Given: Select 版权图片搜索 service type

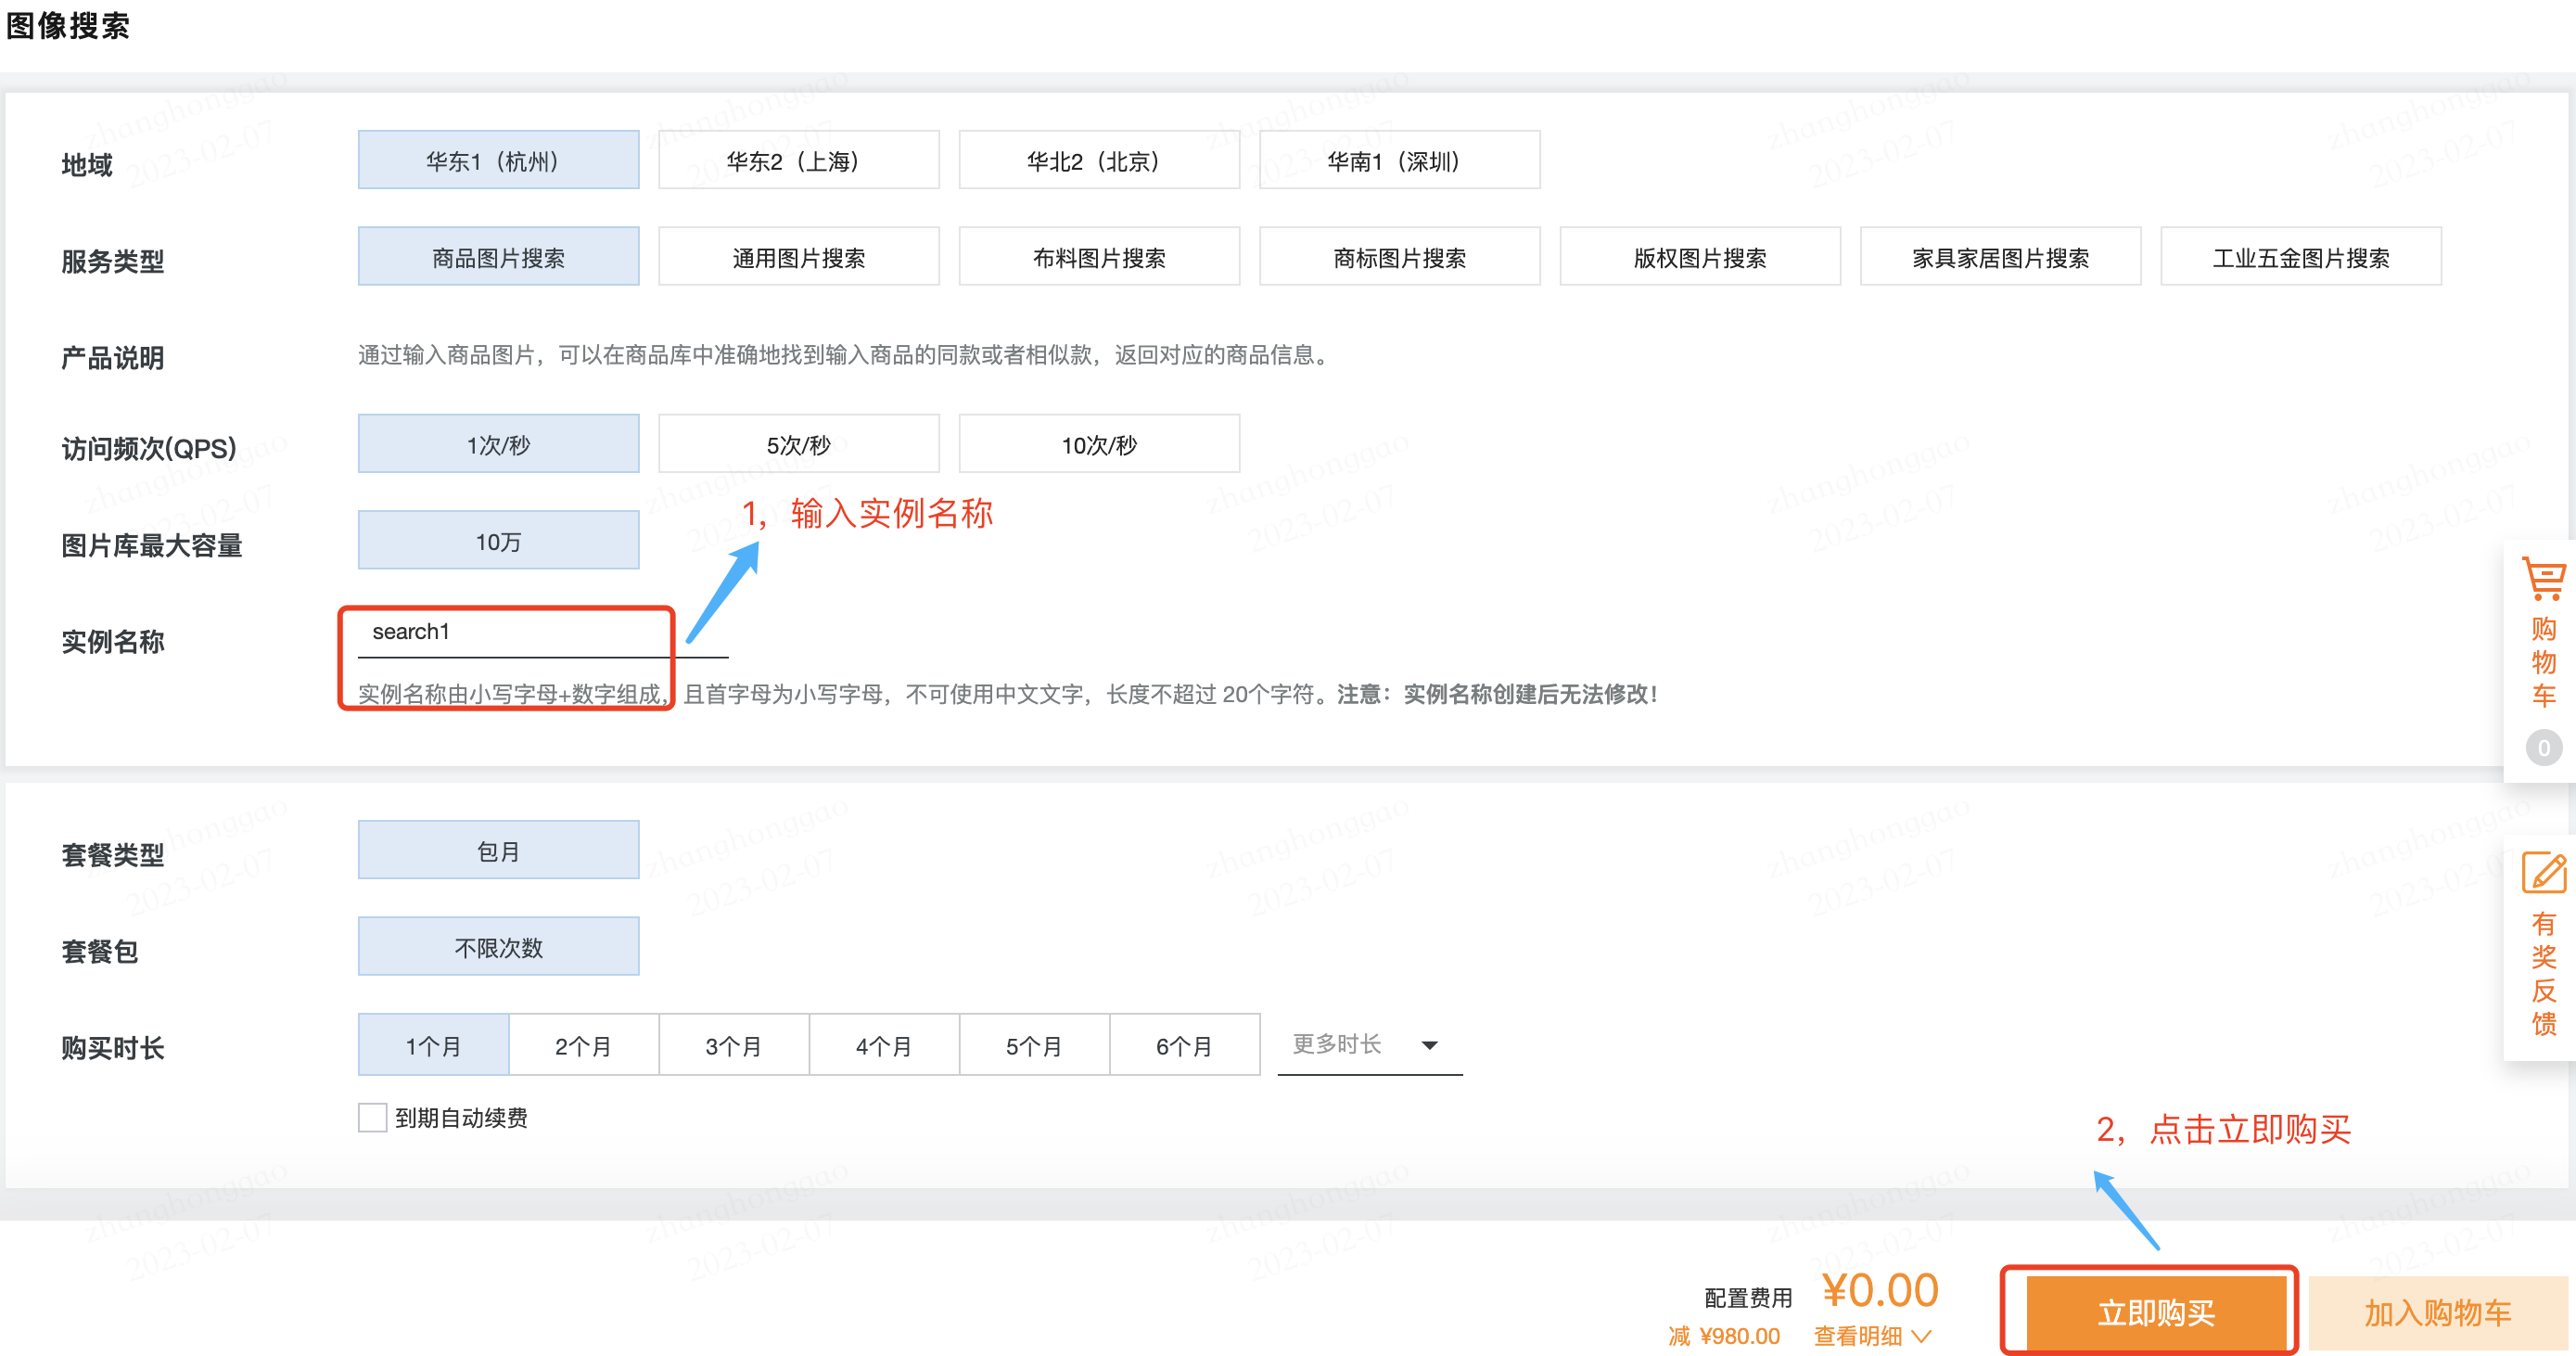Looking at the screenshot, I should point(1699,257).
